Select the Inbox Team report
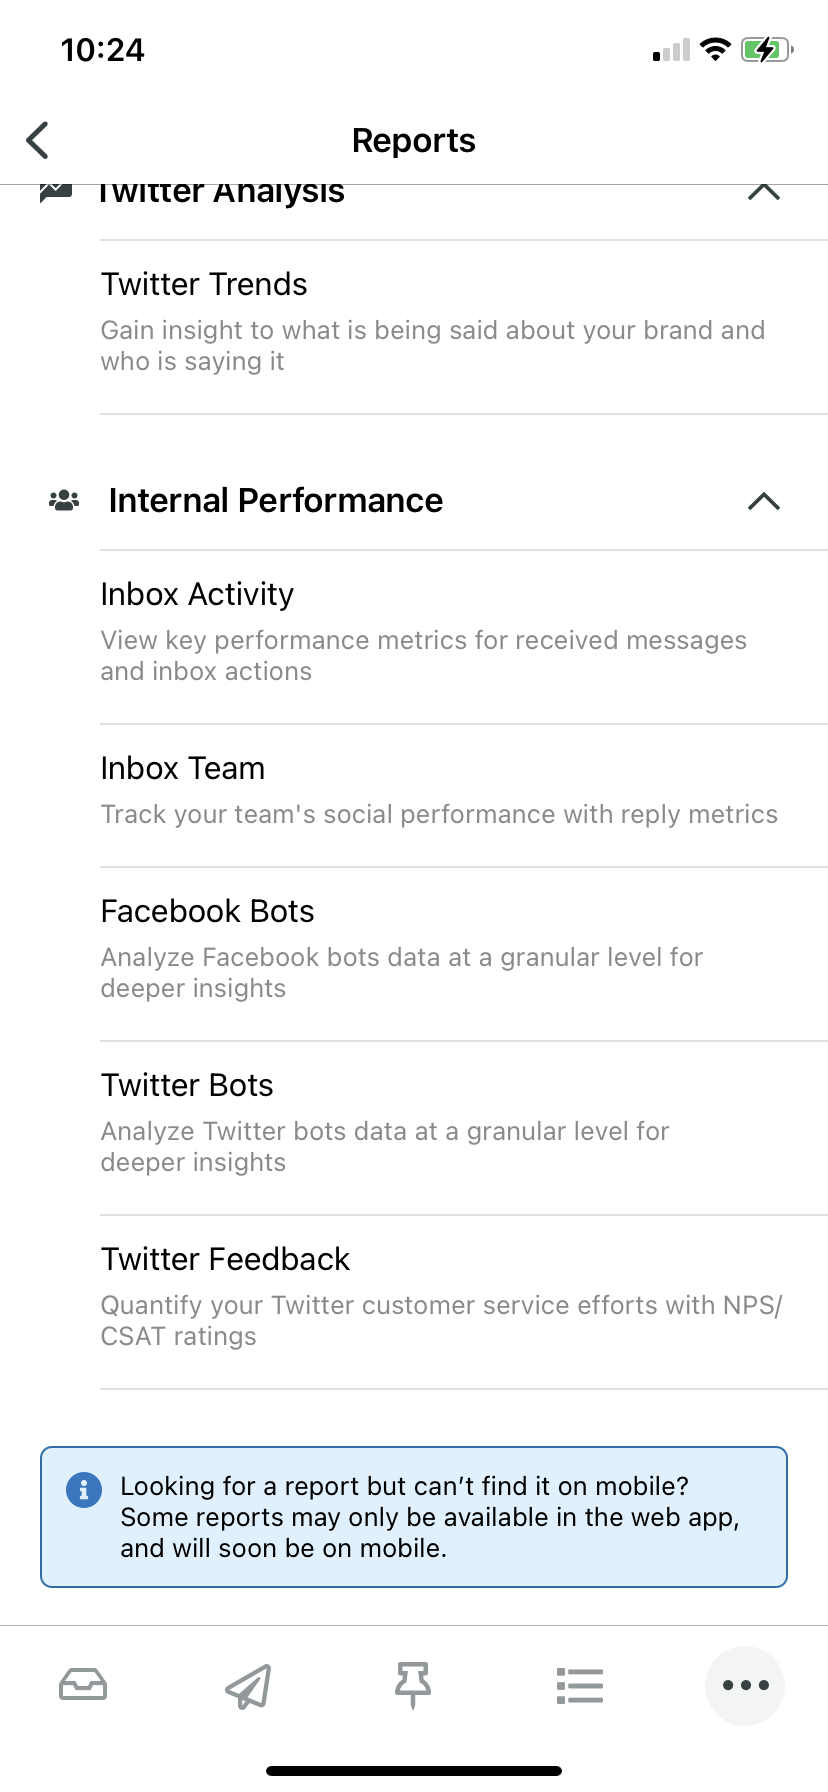 pyautogui.click(x=414, y=790)
